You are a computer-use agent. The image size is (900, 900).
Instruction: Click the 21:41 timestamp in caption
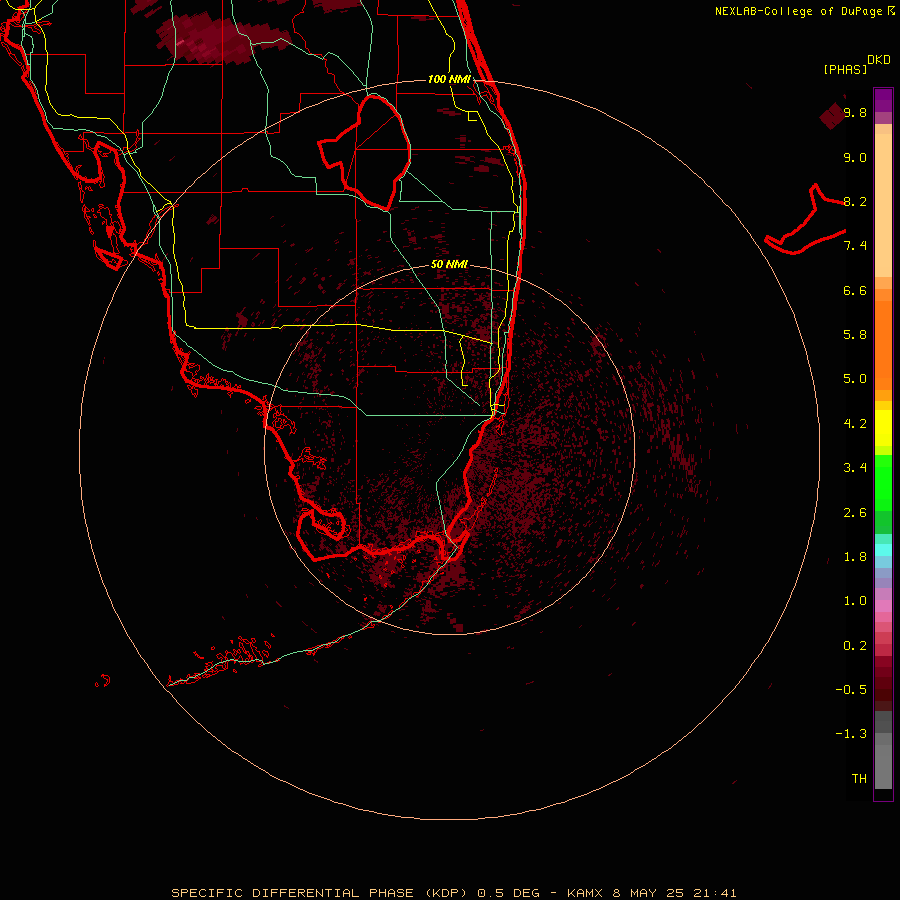[x=715, y=893]
